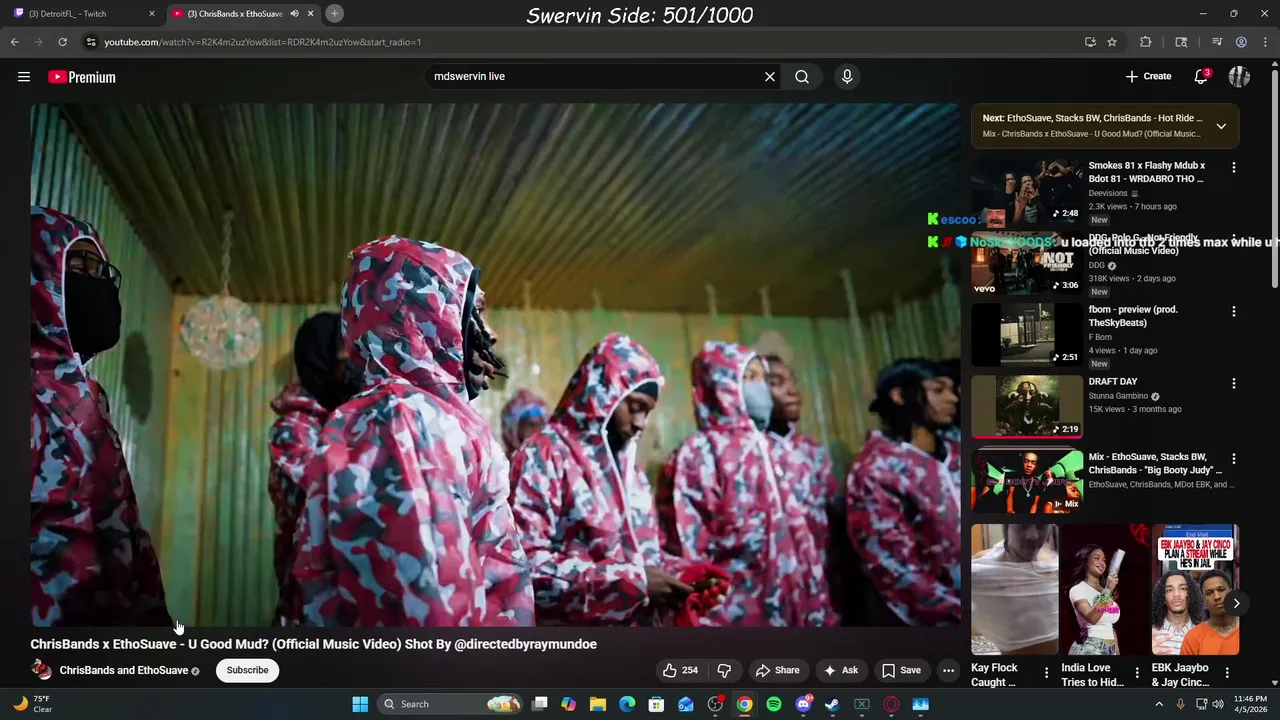
Task: Subscribe to ChrisBands and EthoSuave
Action: point(247,670)
